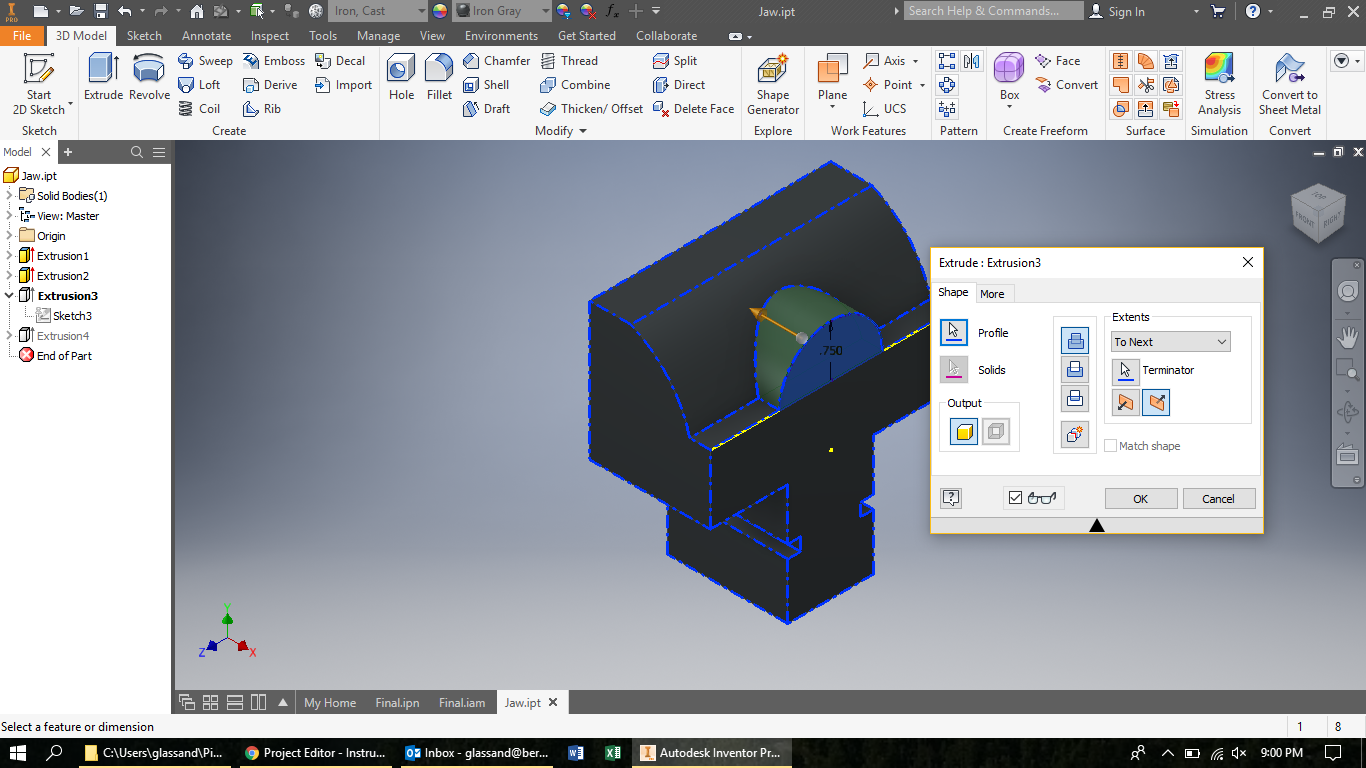The width and height of the screenshot is (1366, 768).
Task: Expand the Origin folder node
Action: coord(9,236)
